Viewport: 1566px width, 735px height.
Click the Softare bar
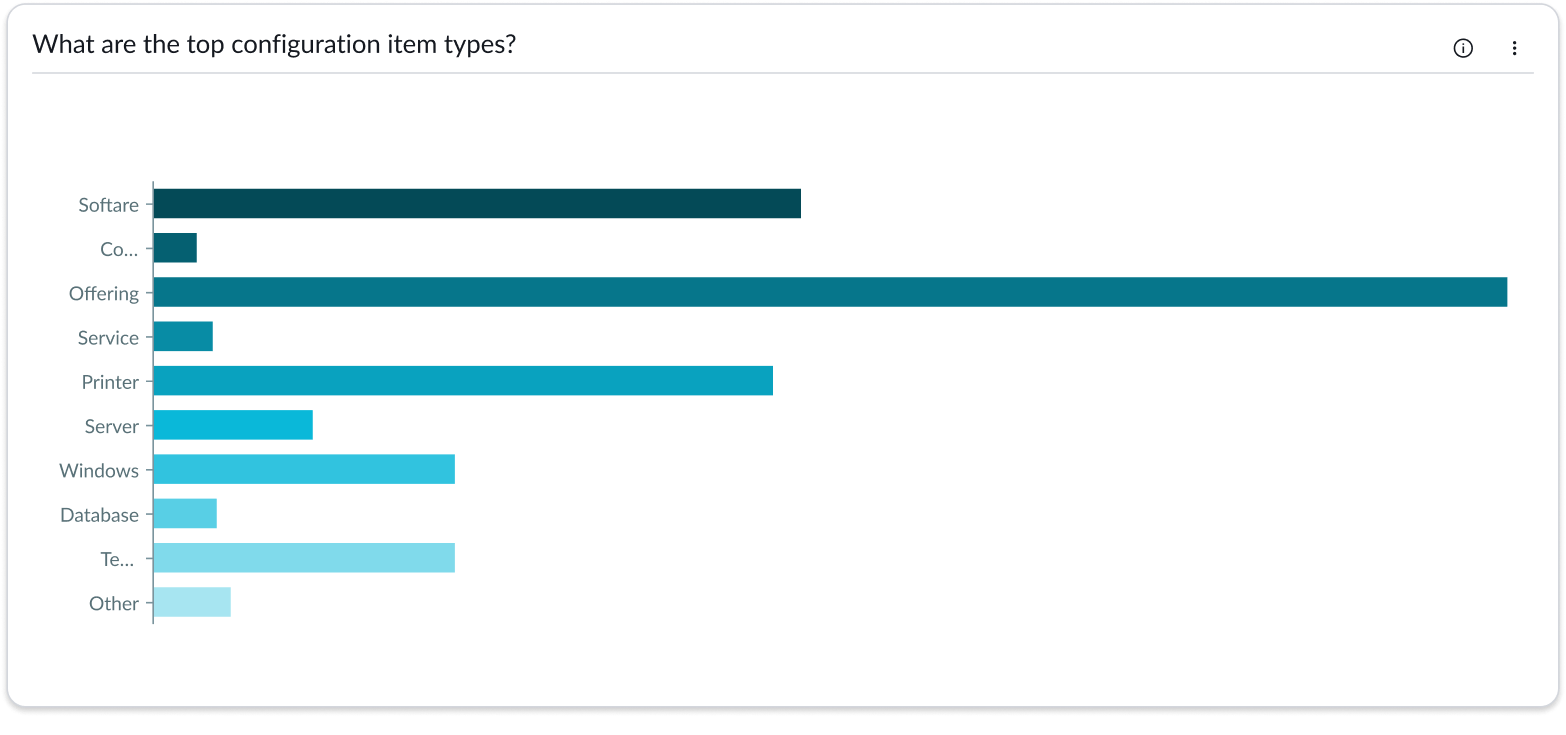pos(475,203)
